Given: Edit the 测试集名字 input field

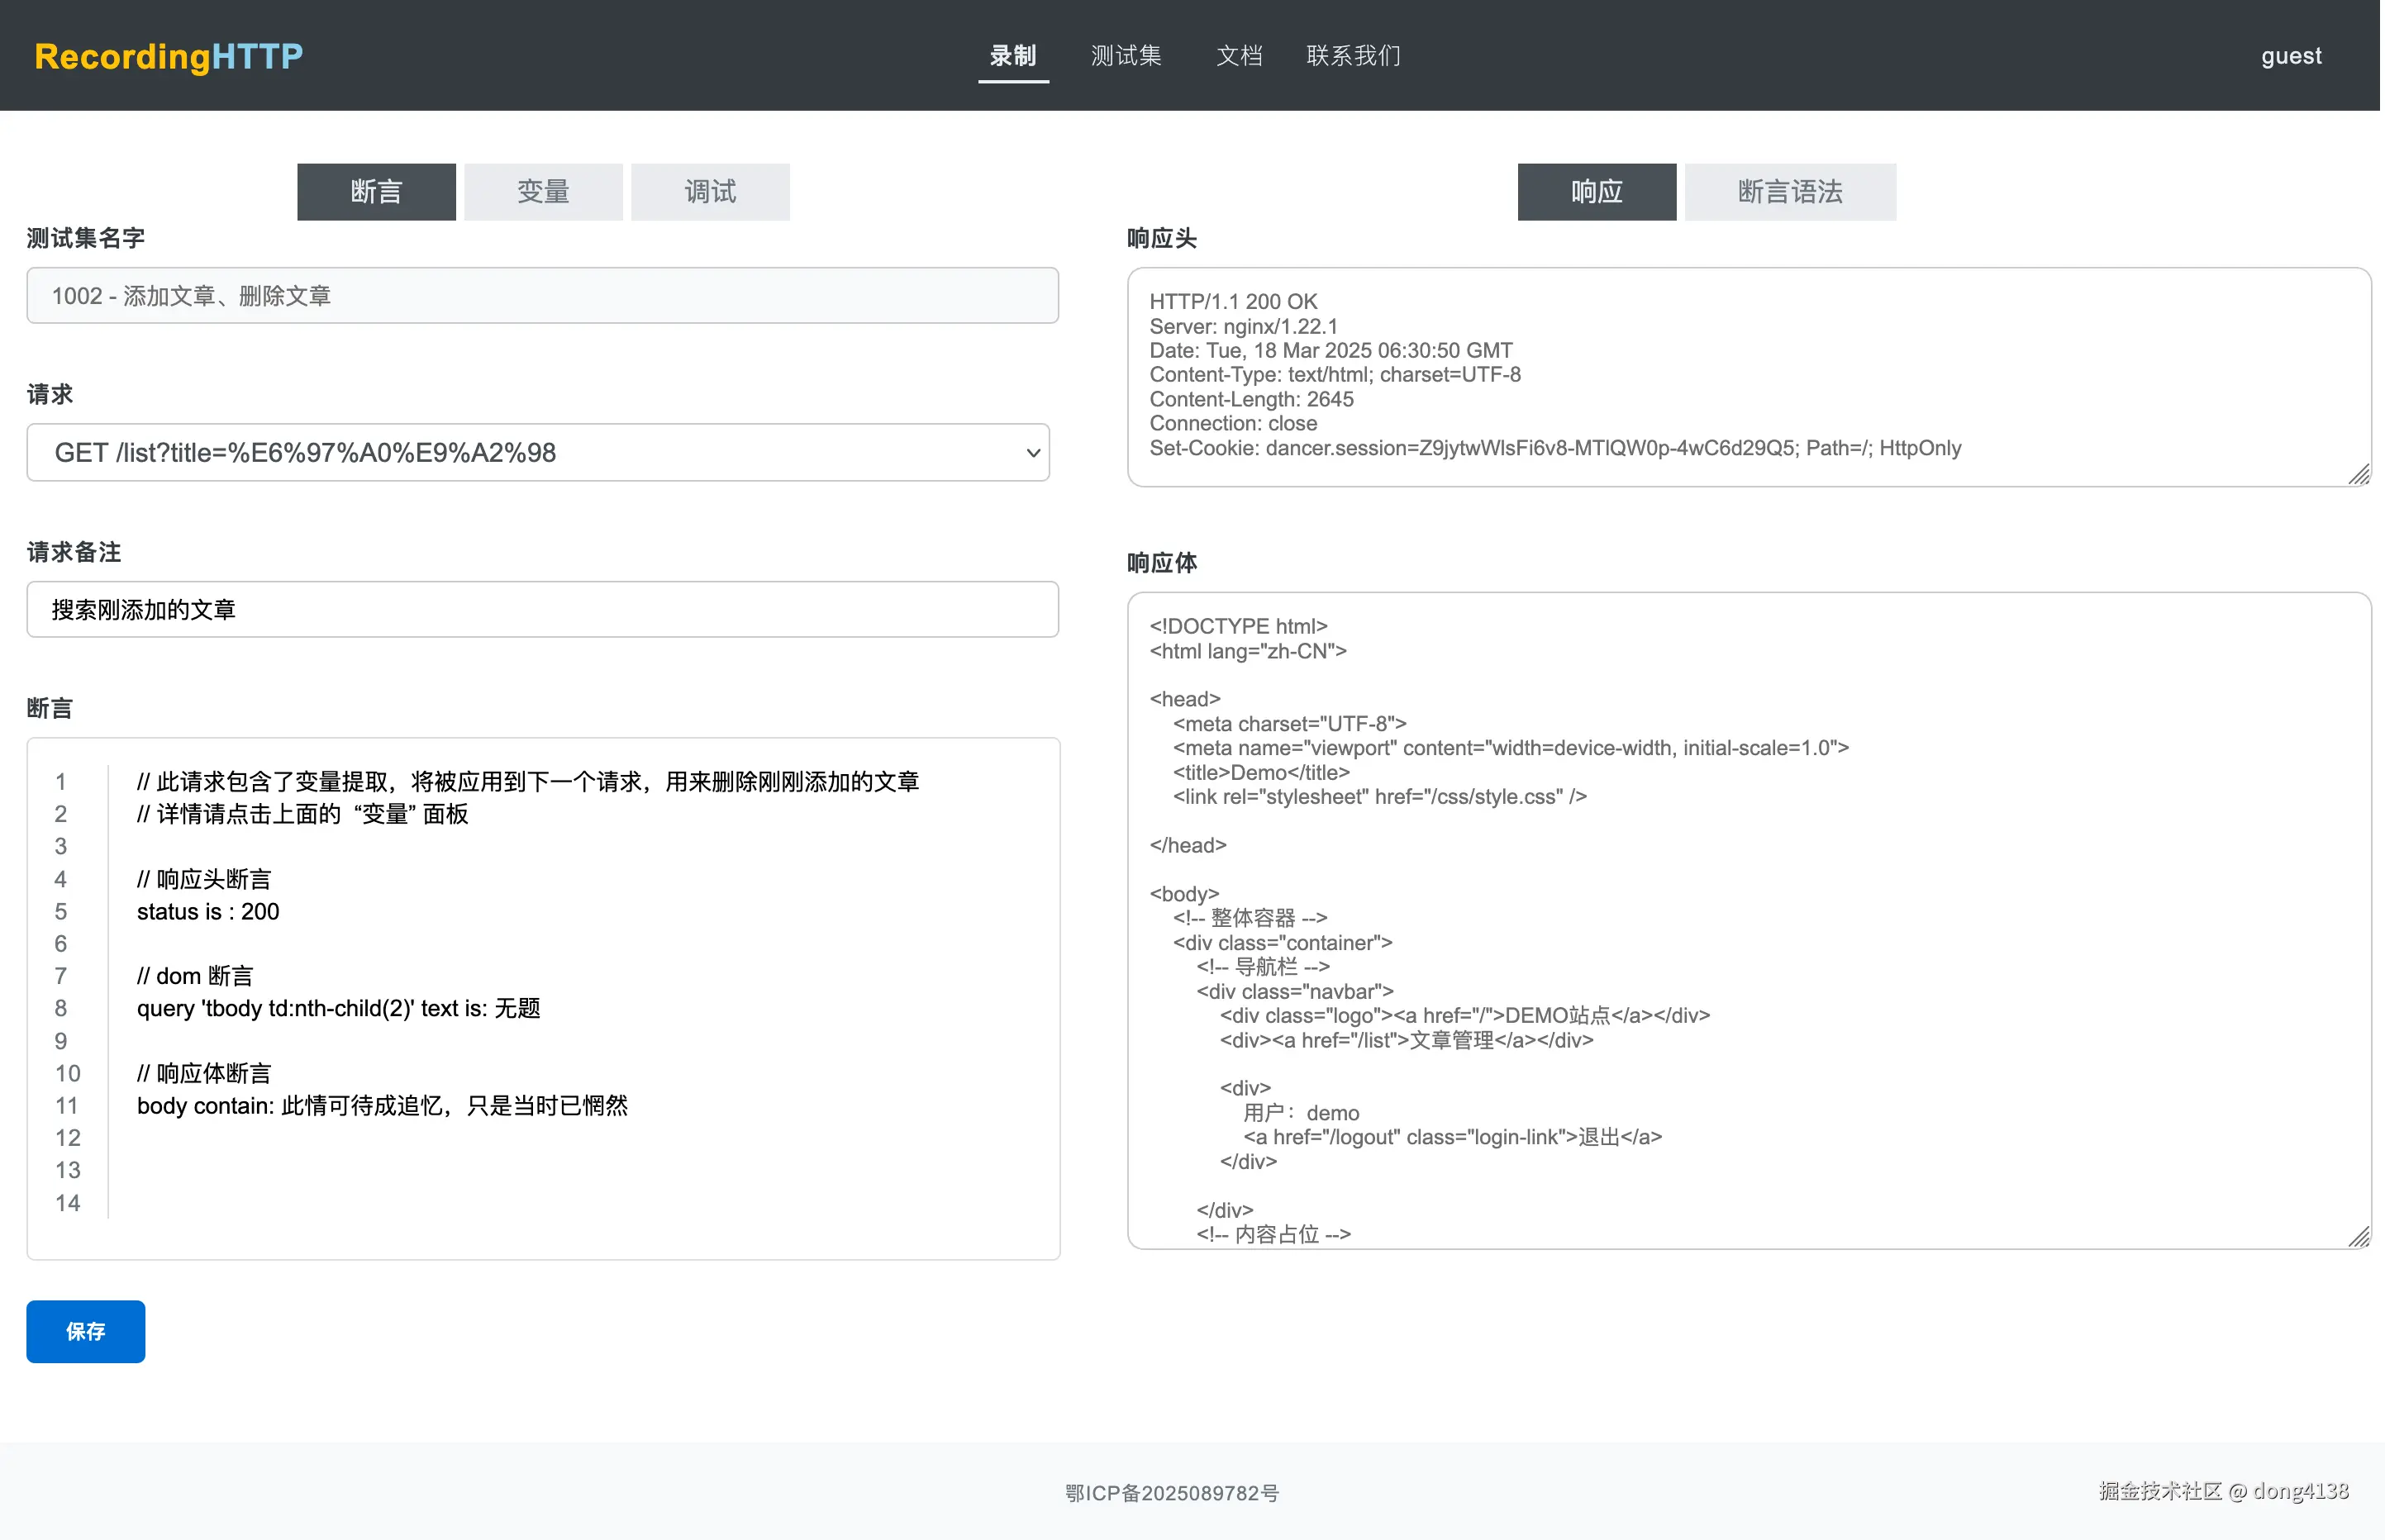Looking at the screenshot, I should [542, 295].
